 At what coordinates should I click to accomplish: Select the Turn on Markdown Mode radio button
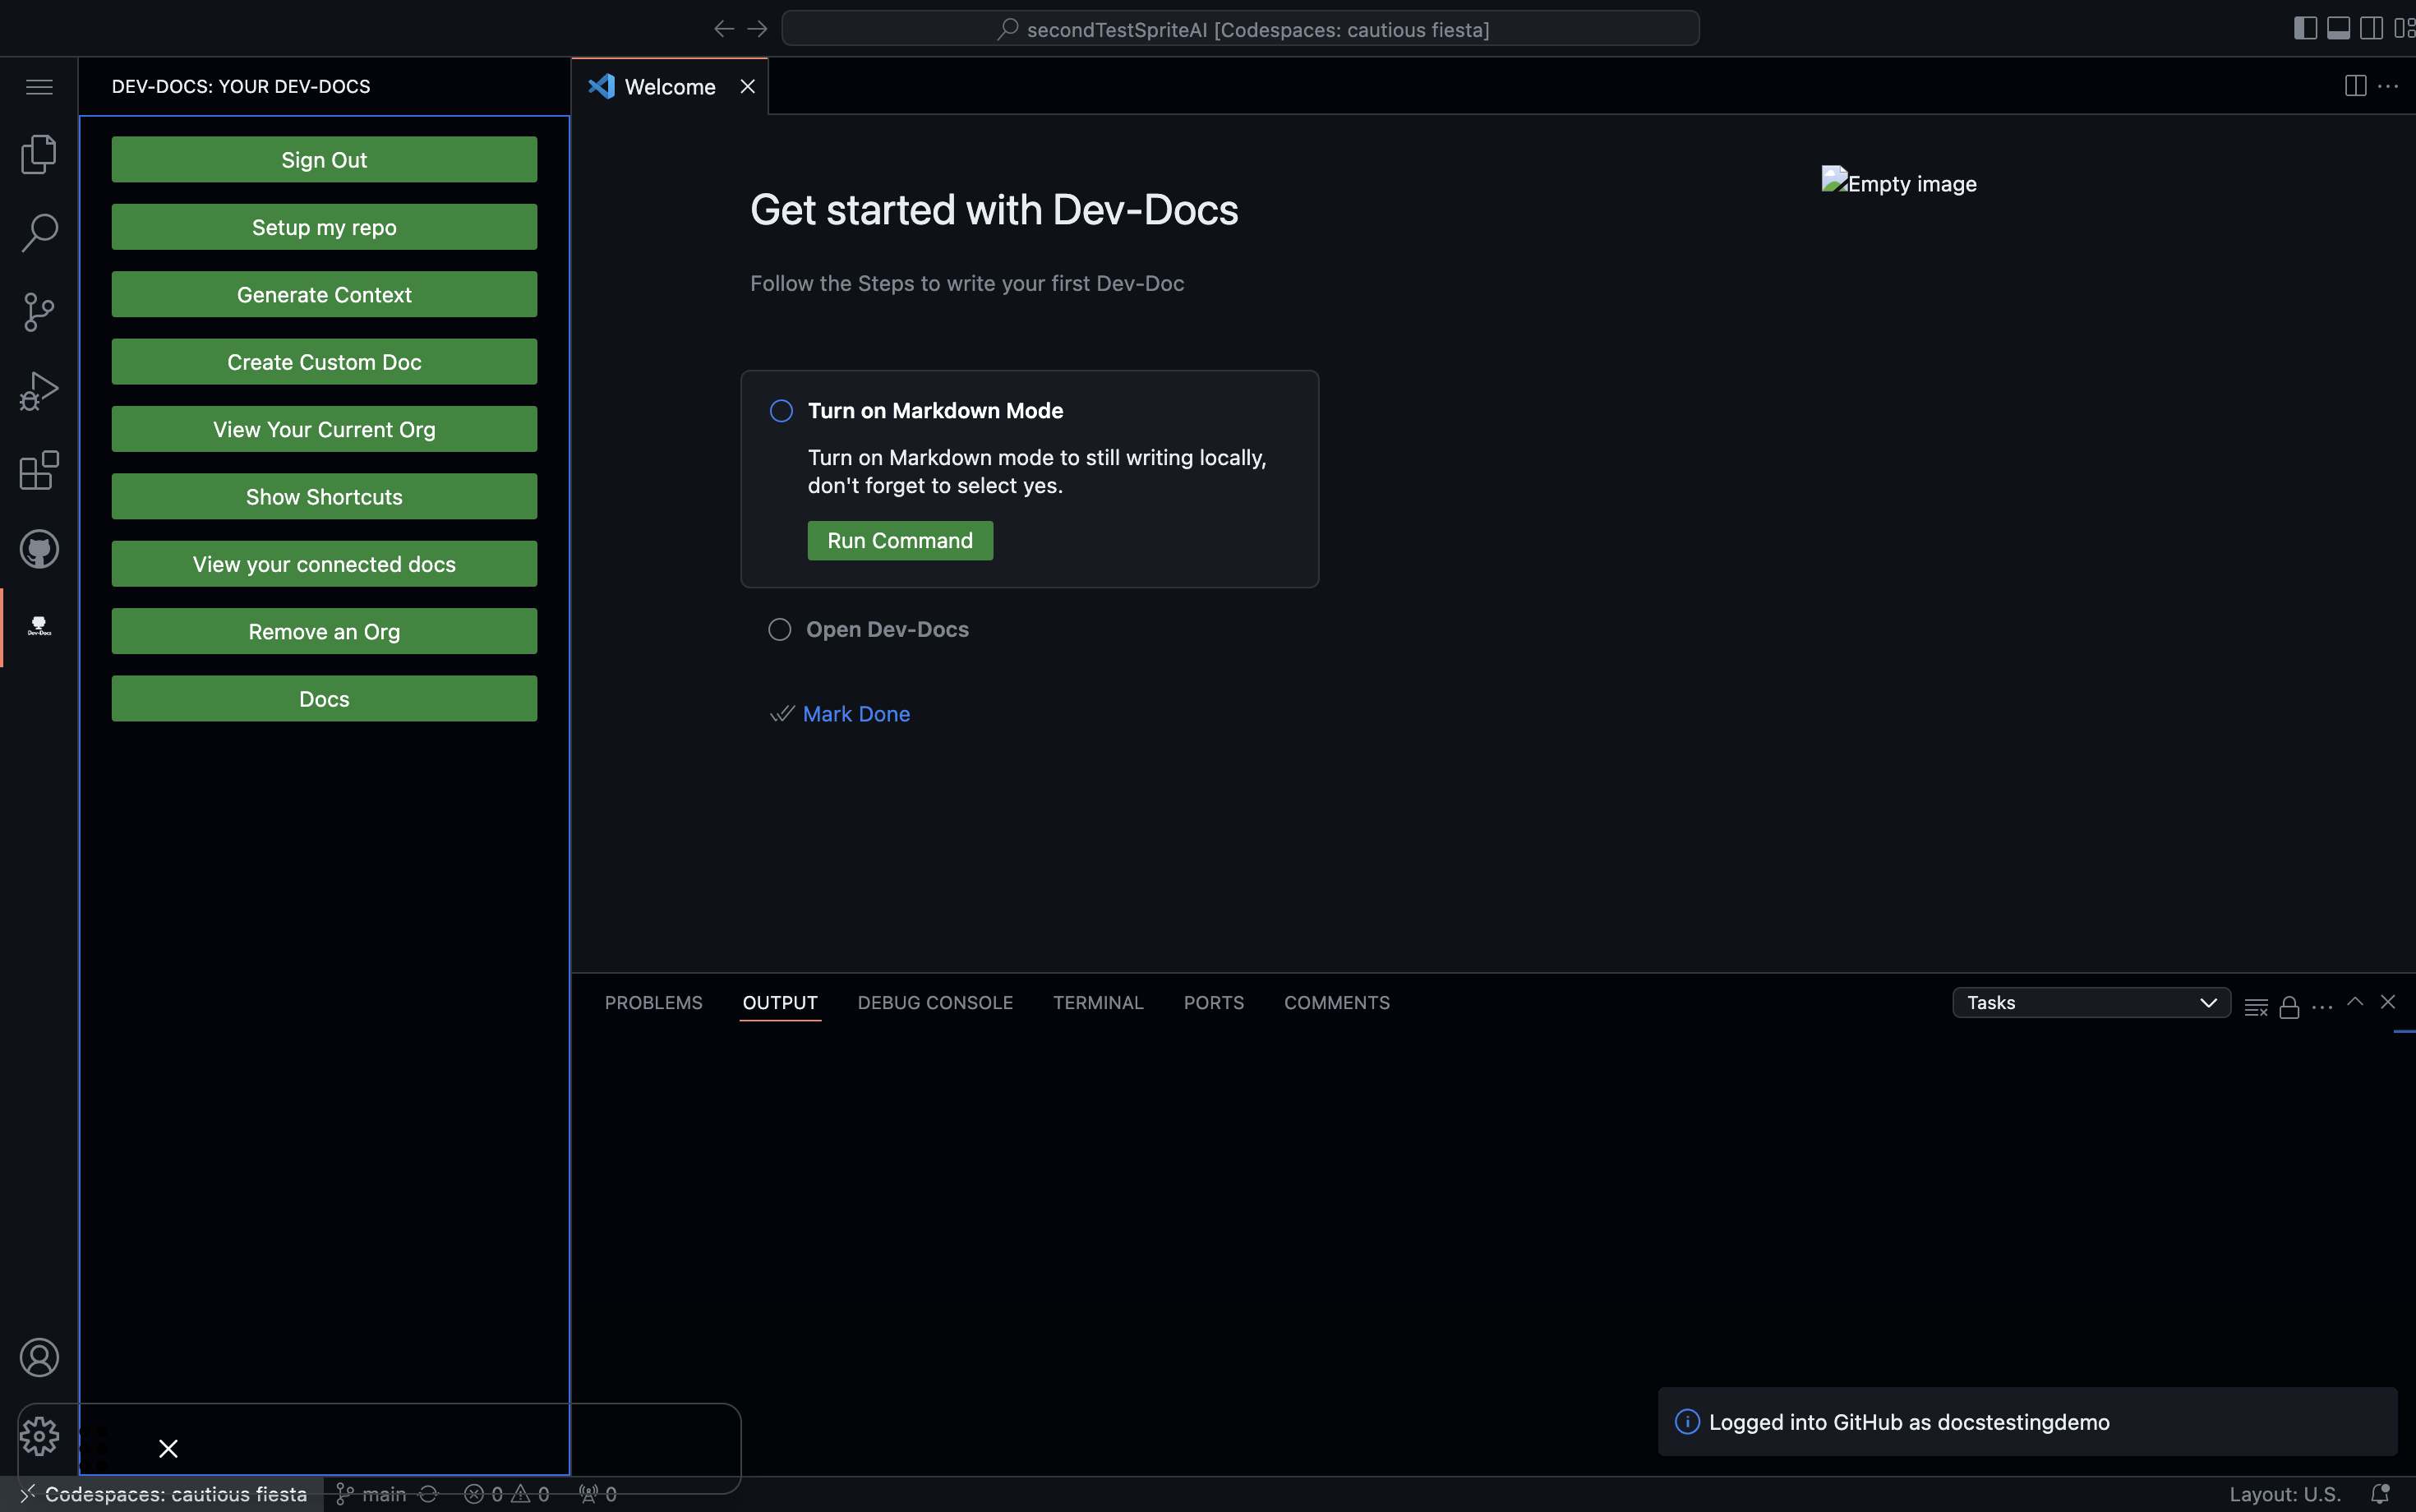(x=780, y=410)
